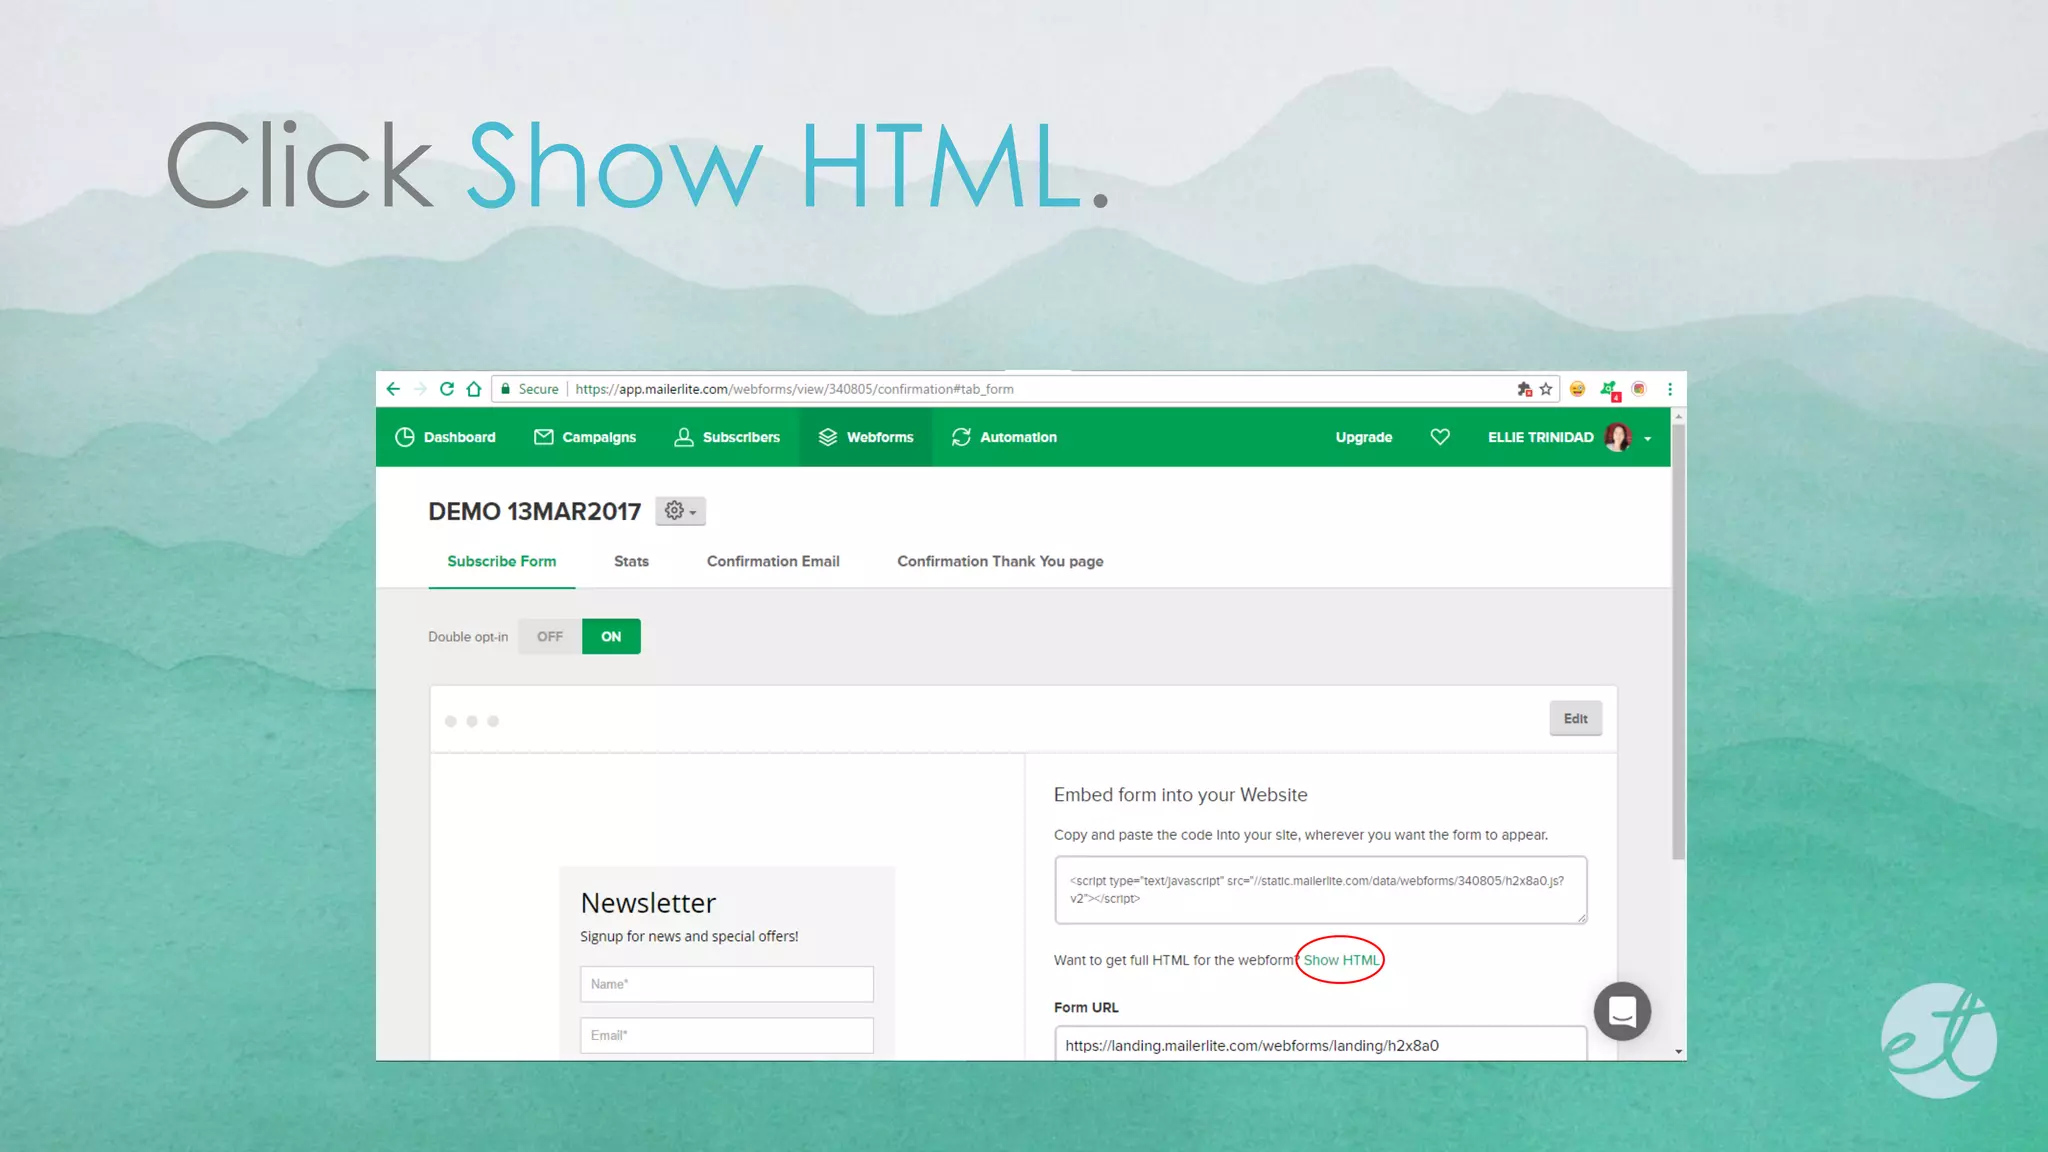Open the Confirmation Email tab
Viewport: 2048px width, 1152px height.
coord(773,561)
